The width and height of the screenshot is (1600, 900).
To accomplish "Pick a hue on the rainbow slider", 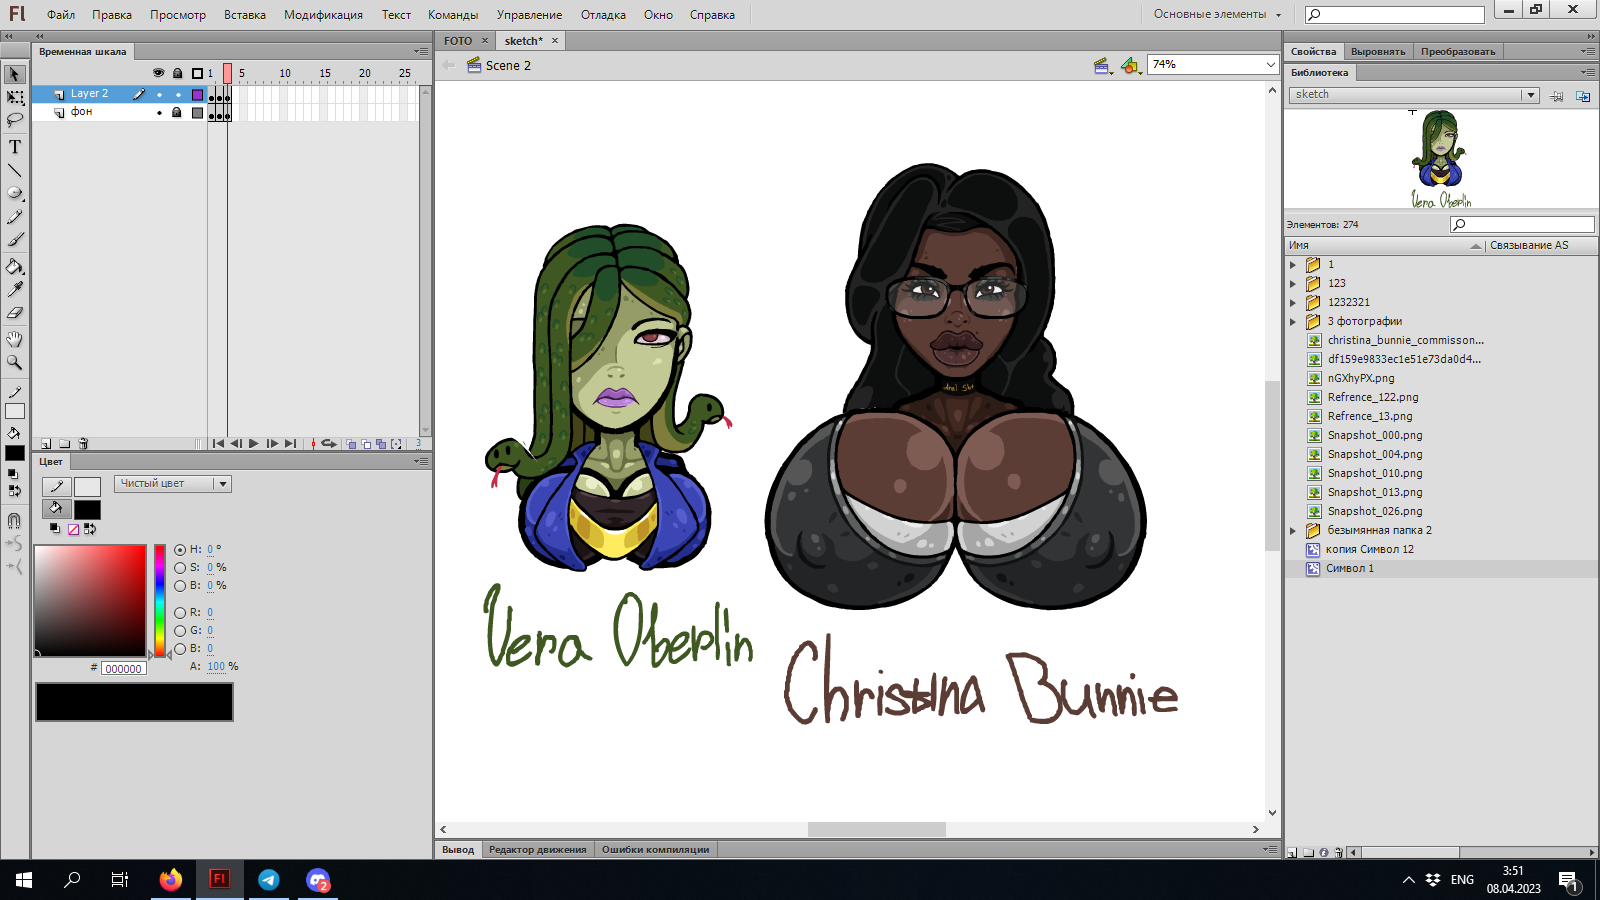I will 160,600.
